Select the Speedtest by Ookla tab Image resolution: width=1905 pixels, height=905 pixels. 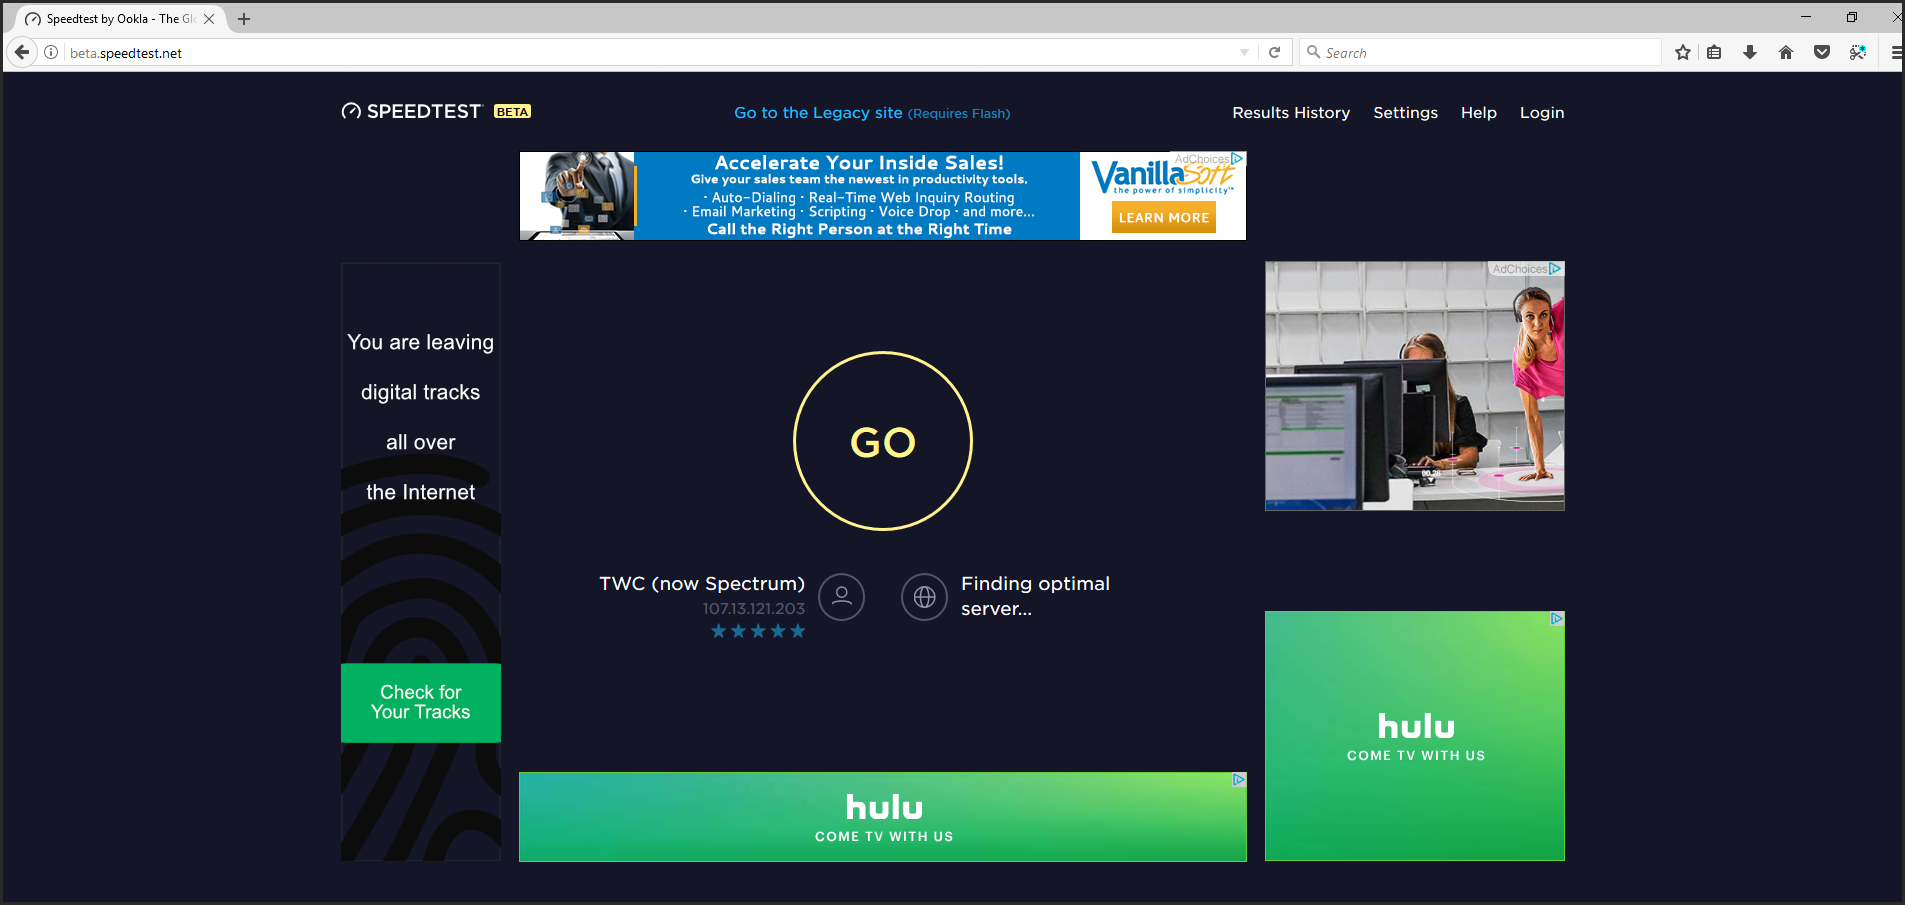(x=120, y=19)
